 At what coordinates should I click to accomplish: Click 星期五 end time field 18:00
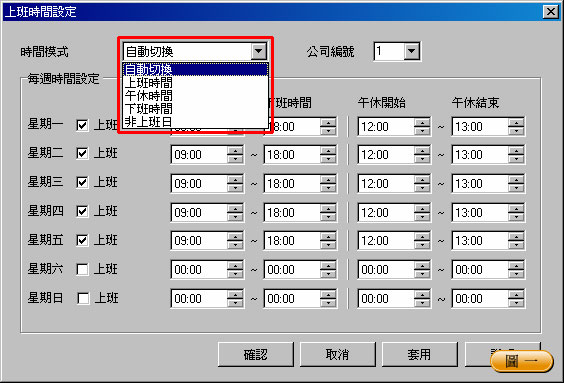(292, 241)
